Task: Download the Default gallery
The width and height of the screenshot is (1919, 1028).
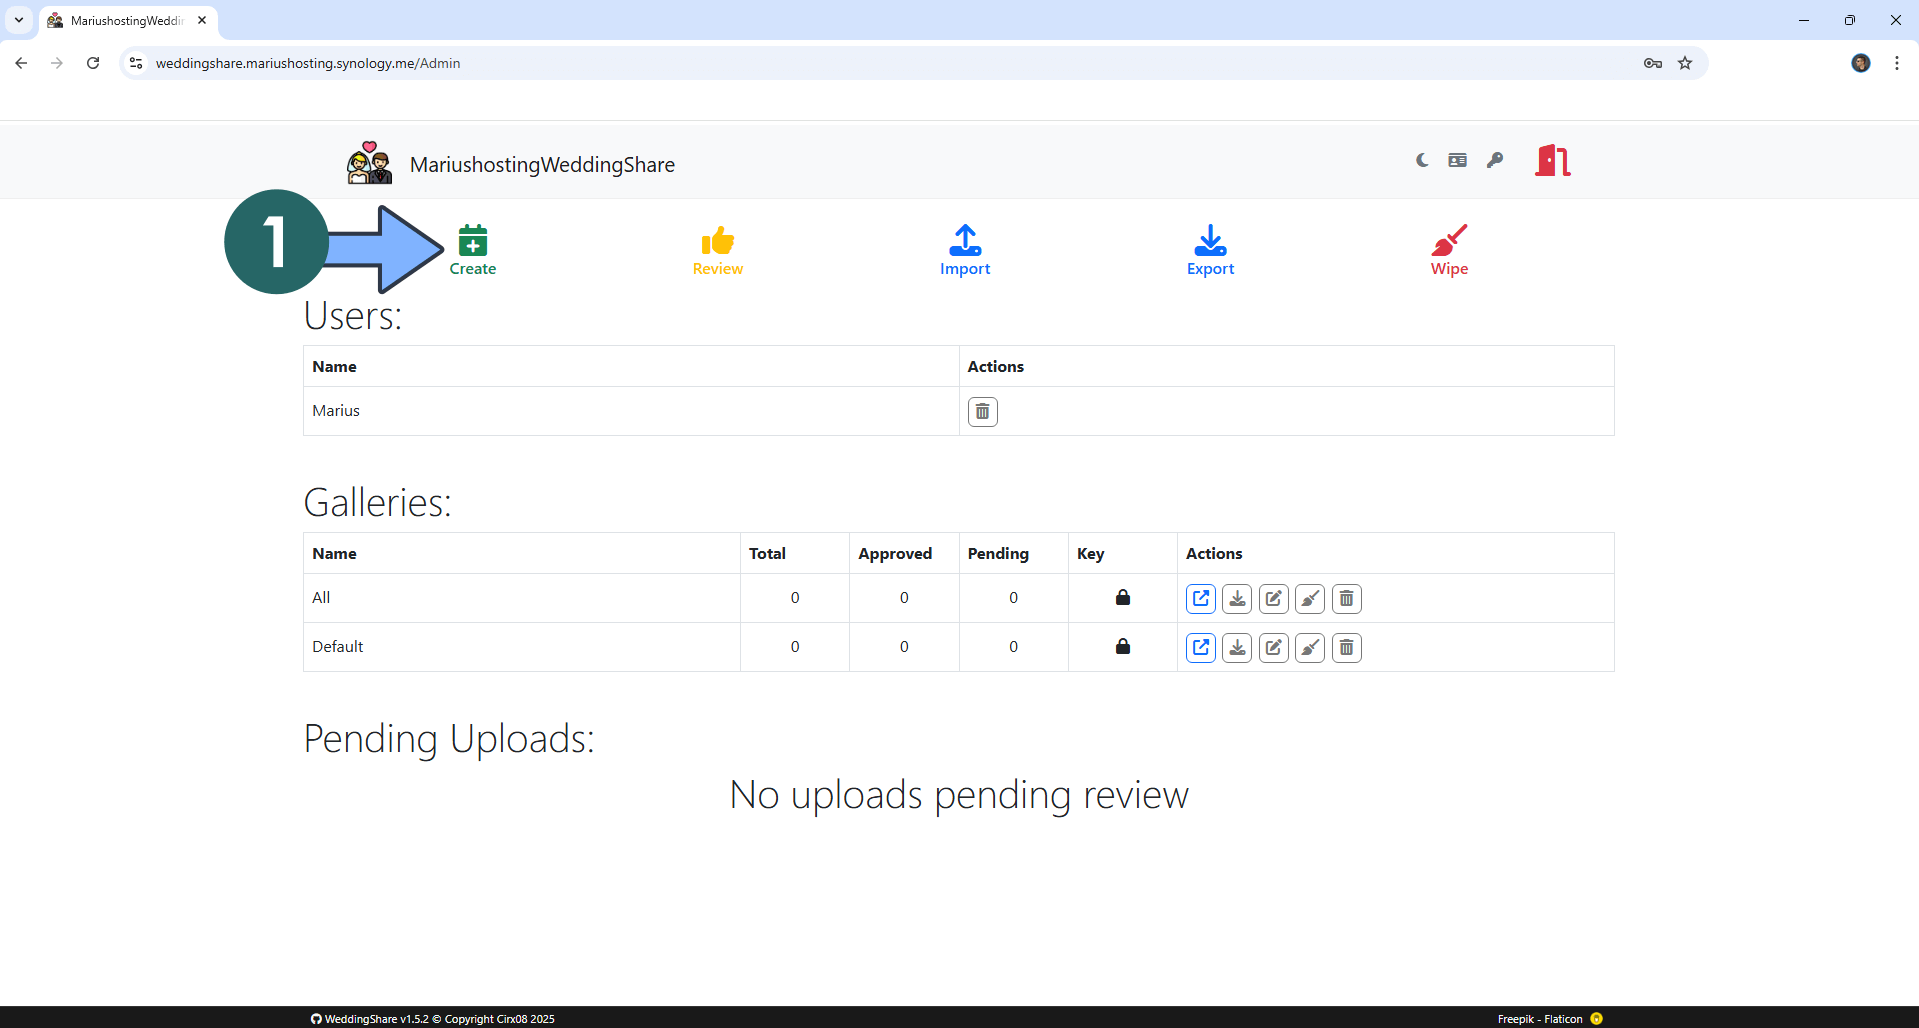Action: 1237,648
